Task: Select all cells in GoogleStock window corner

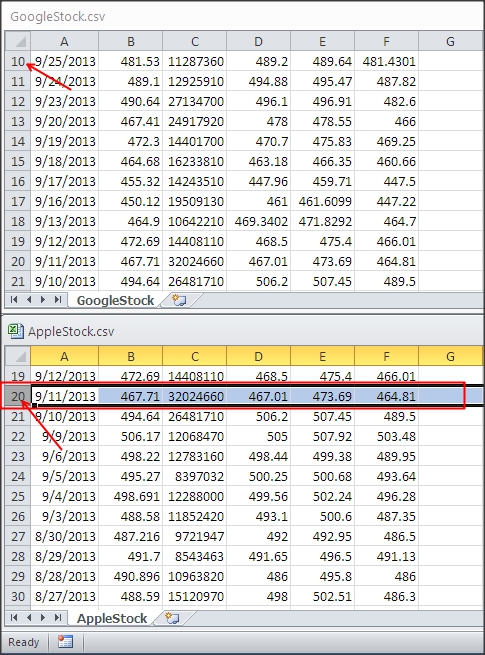Action: (x=18, y=41)
